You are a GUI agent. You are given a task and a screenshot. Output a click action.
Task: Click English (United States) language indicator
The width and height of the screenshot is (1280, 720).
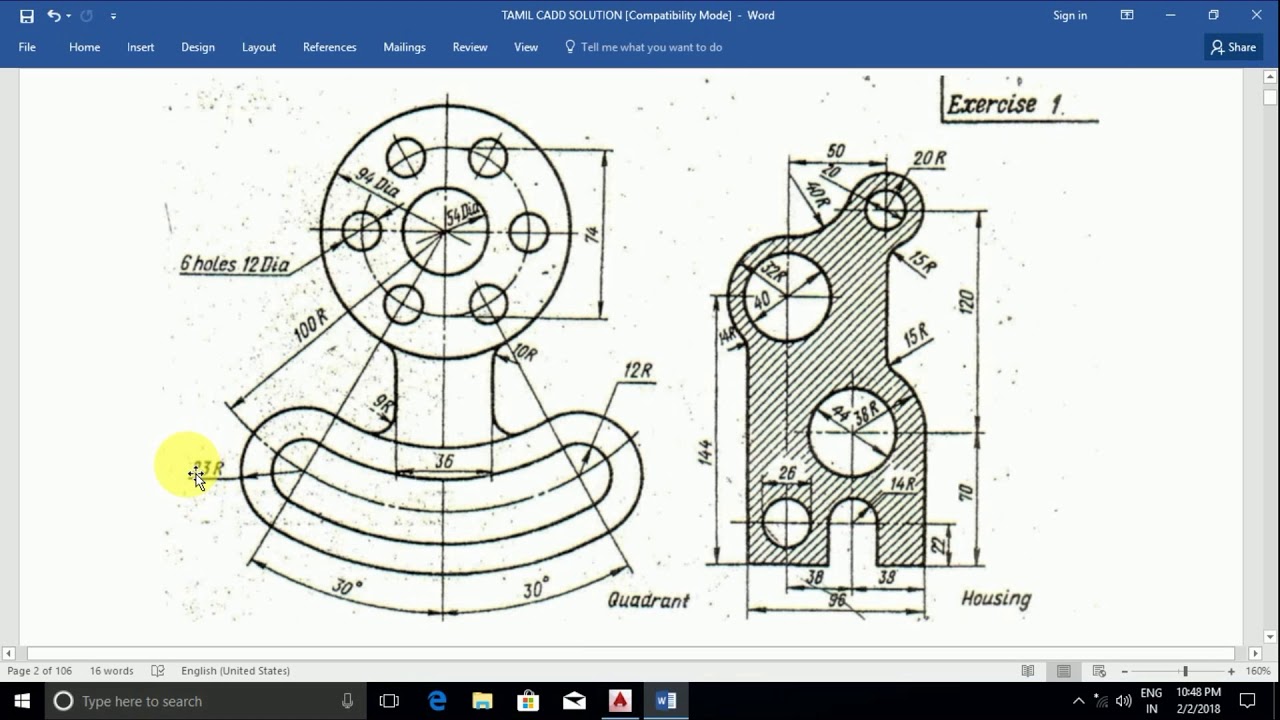click(235, 671)
